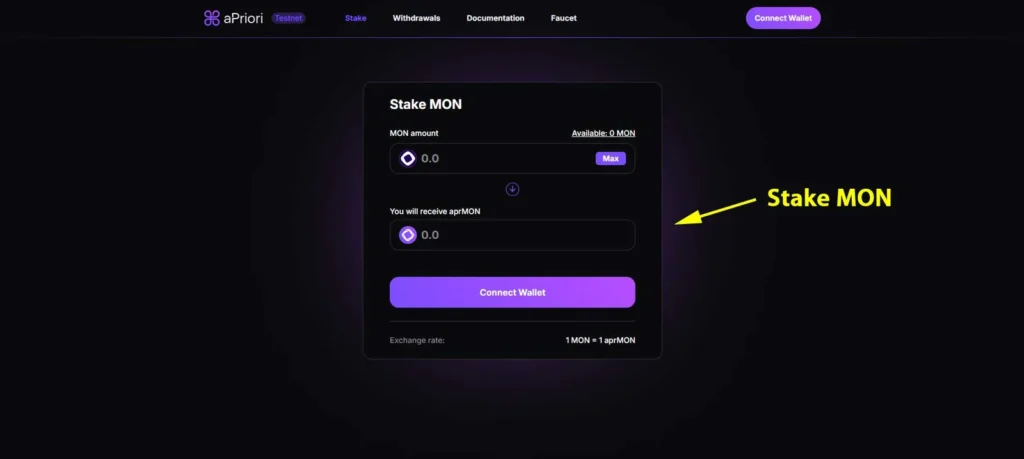Go to the Faucet page

click(x=564, y=18)
